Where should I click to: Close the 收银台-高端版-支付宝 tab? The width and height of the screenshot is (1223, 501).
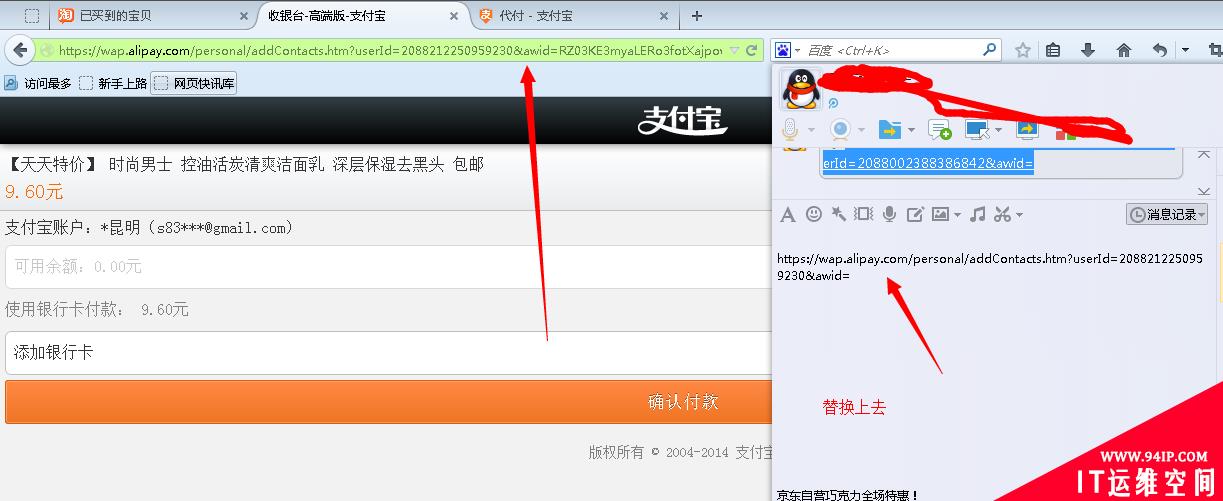coord(454,16)
